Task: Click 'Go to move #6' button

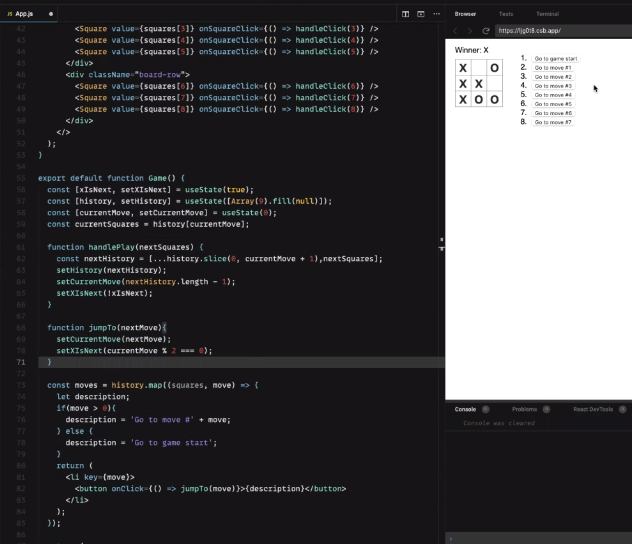Action: 553,113
